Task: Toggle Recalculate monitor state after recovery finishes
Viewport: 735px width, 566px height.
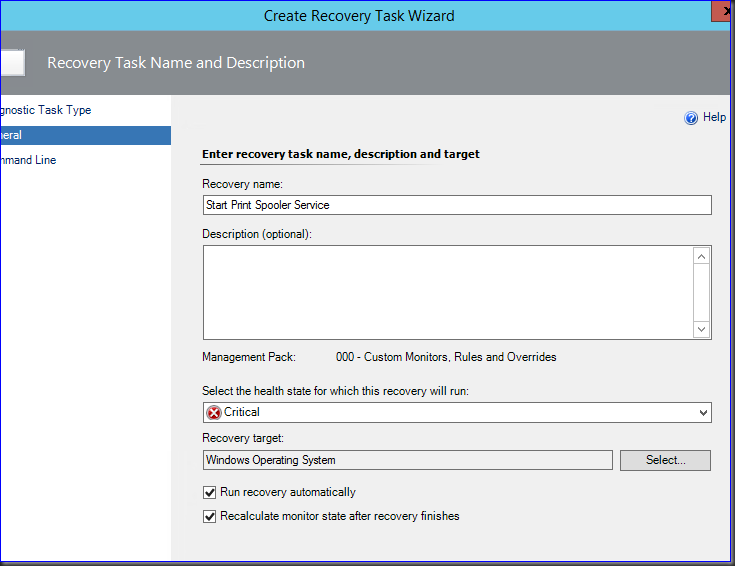Action: coord(210,517)
